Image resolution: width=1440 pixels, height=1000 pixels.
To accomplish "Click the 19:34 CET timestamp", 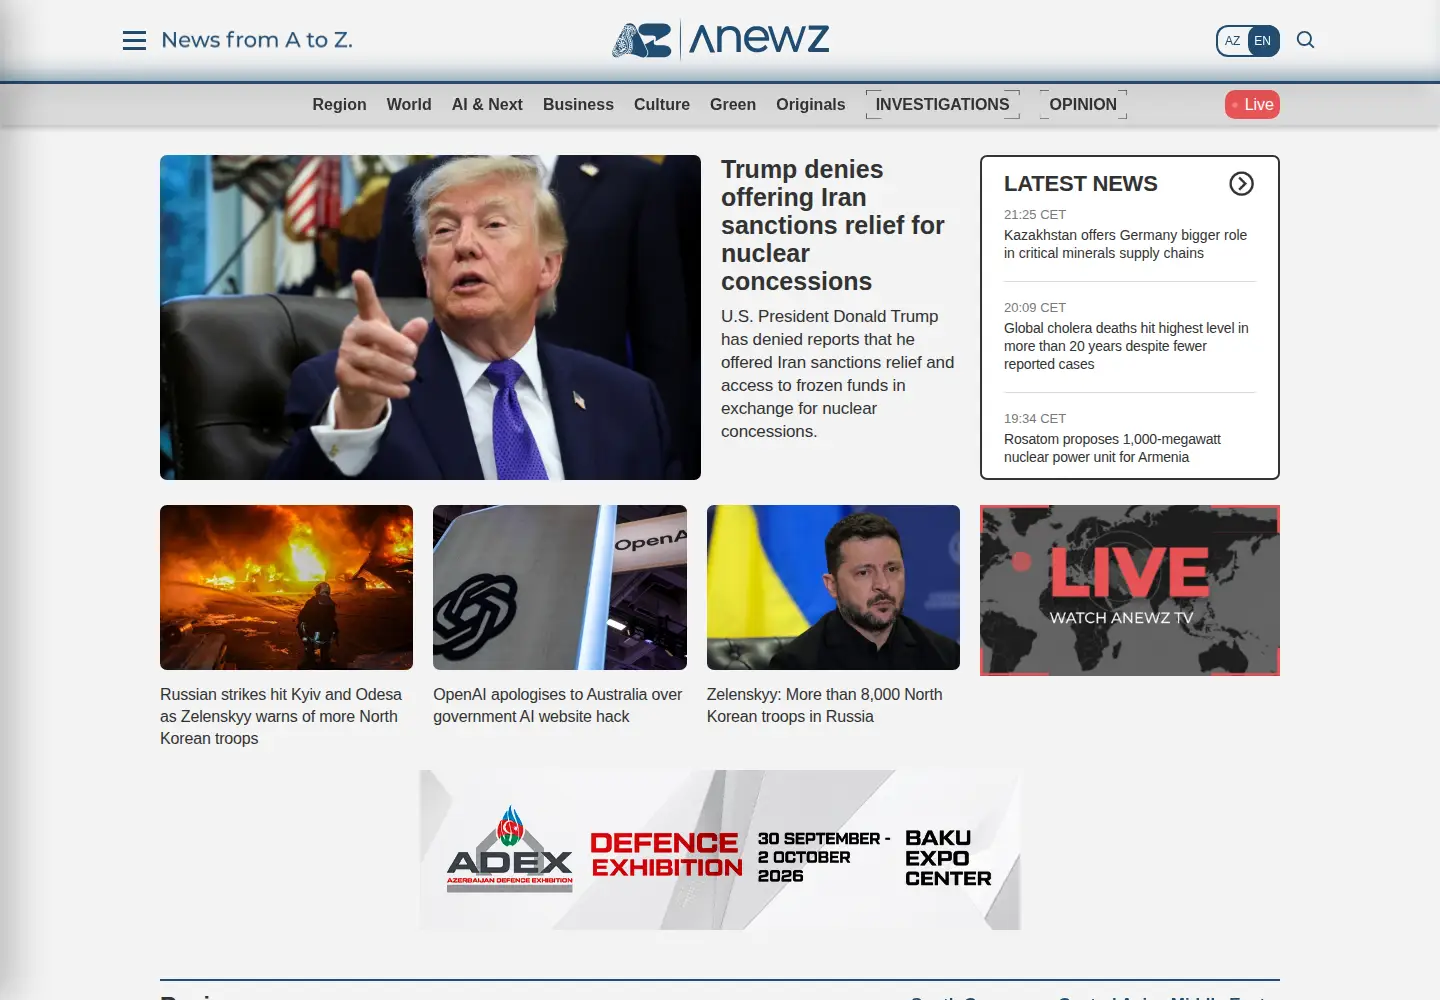I will [x=1035, y=418].
